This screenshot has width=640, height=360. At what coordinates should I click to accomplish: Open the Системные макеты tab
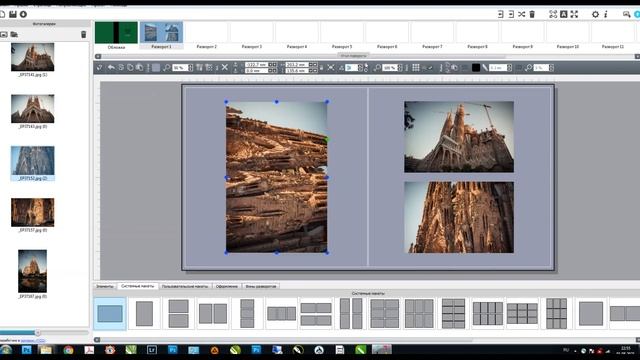coord(138,286)
